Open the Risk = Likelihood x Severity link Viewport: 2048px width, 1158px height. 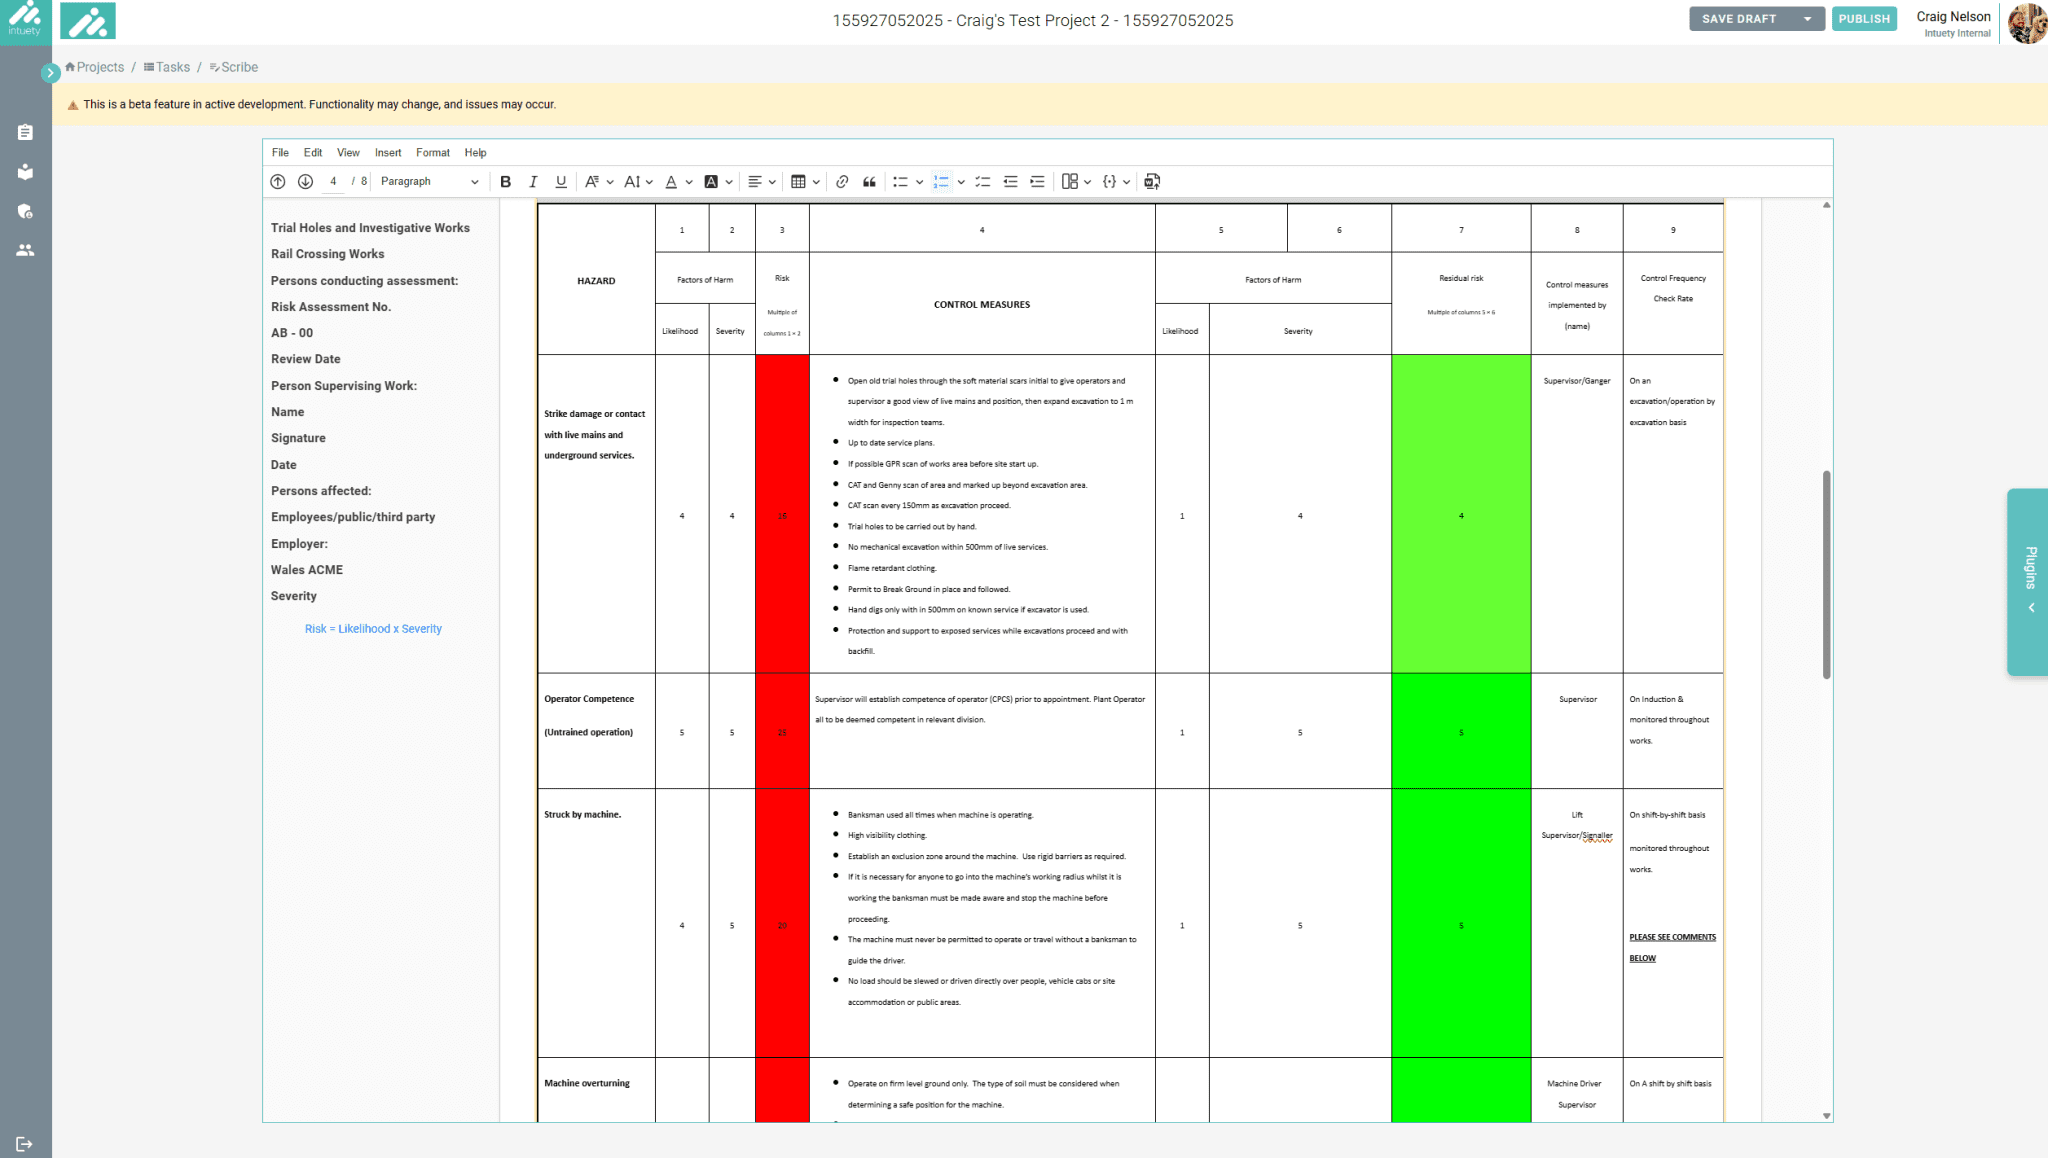[373, 628]
